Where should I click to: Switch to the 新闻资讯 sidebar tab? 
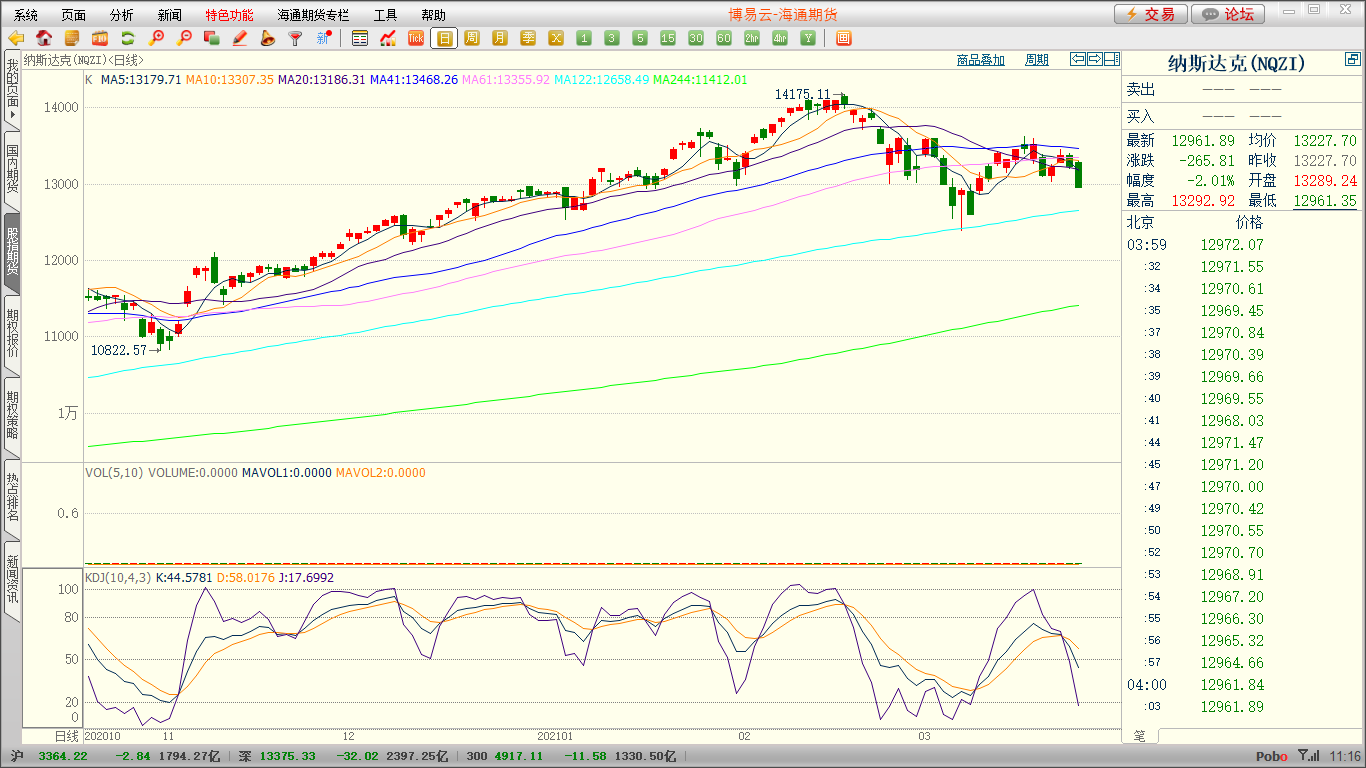click(12, 581)
